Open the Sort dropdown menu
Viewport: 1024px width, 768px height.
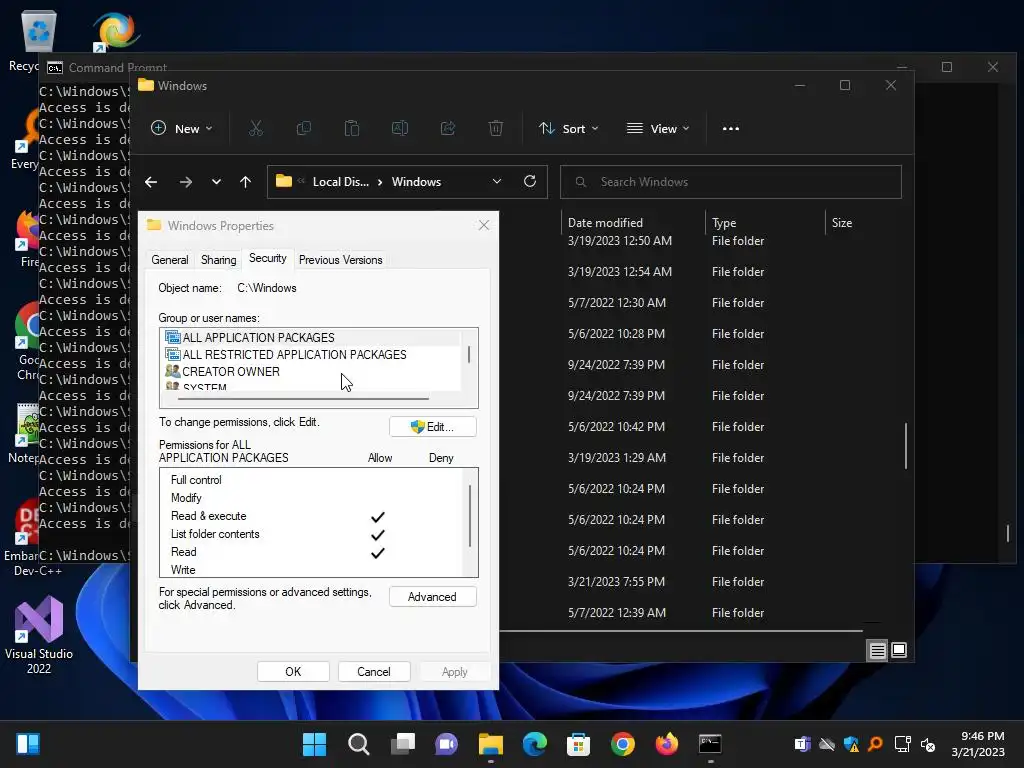point(568,129)
